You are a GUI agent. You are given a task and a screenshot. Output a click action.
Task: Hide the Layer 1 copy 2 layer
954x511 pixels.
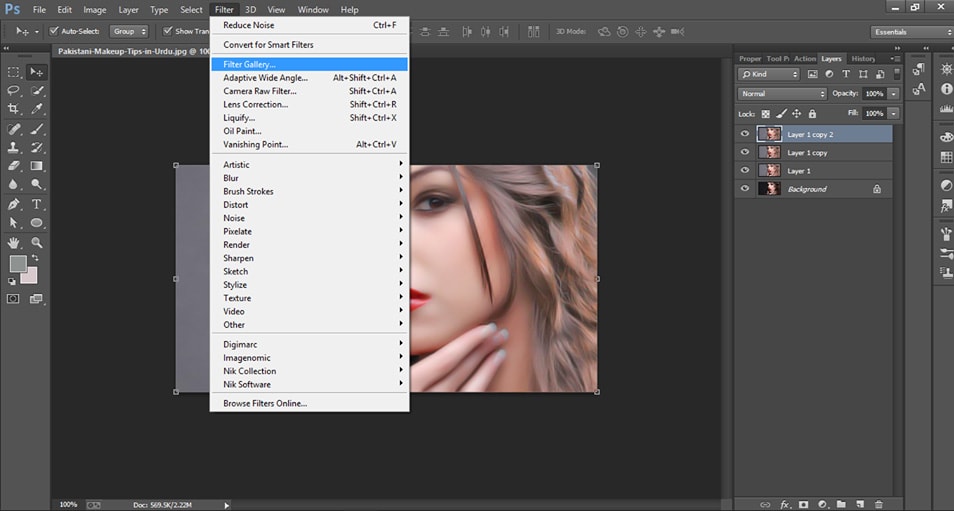point(744,134)
